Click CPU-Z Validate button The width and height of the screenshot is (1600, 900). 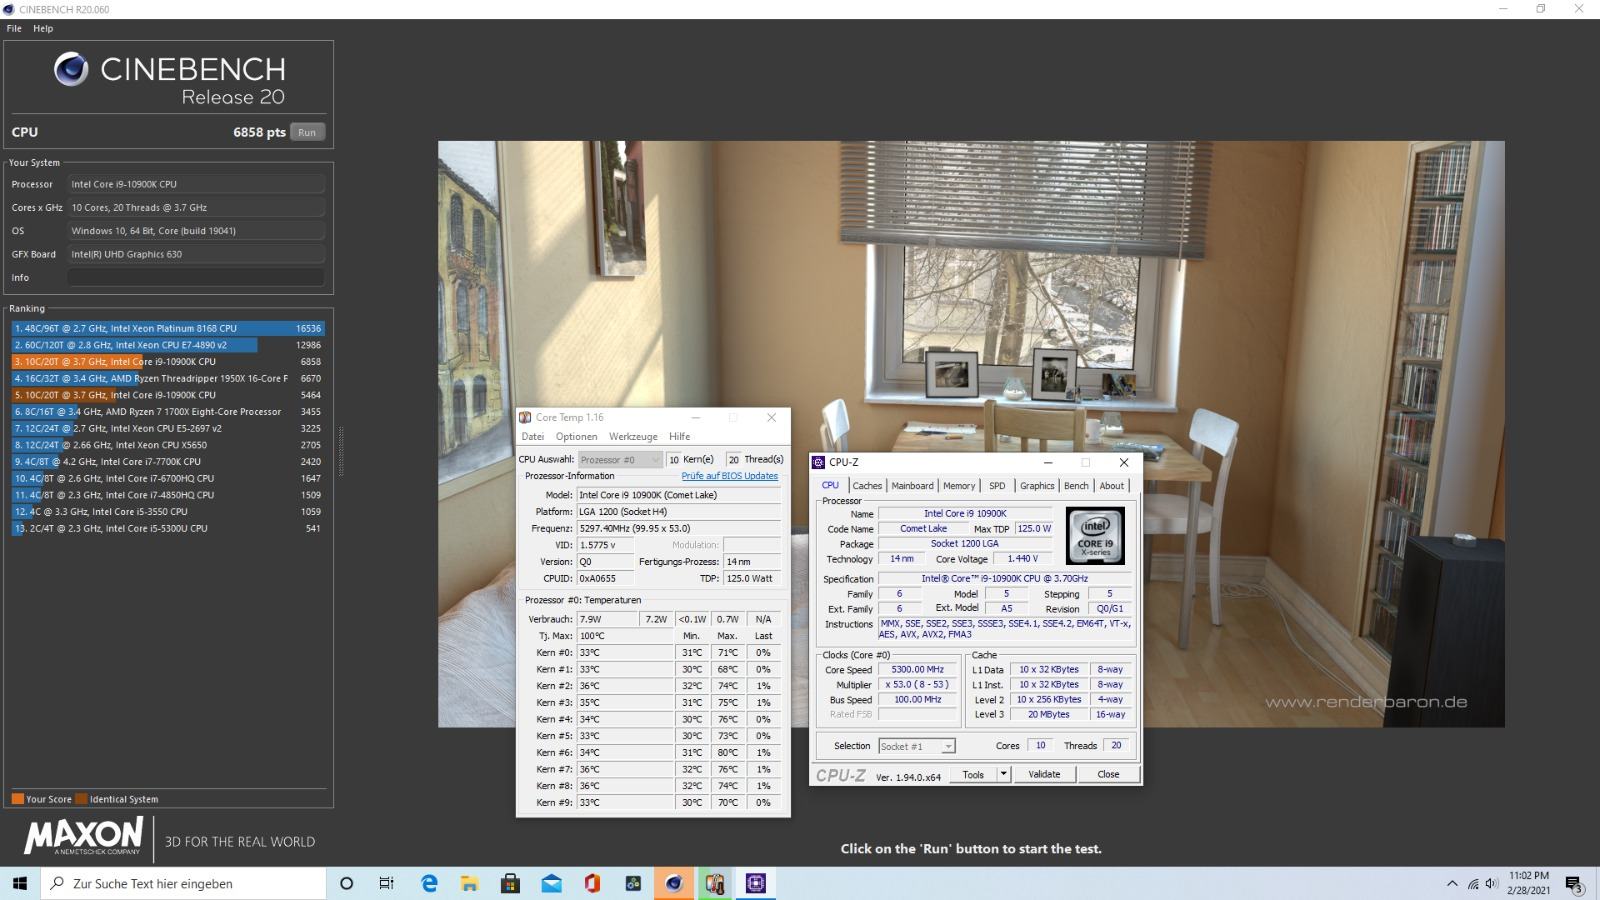pos(1044,774)
